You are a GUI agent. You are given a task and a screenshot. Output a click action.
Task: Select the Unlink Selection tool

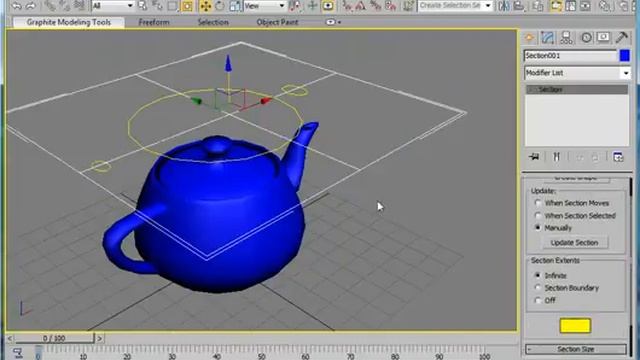tap(65, 6)
